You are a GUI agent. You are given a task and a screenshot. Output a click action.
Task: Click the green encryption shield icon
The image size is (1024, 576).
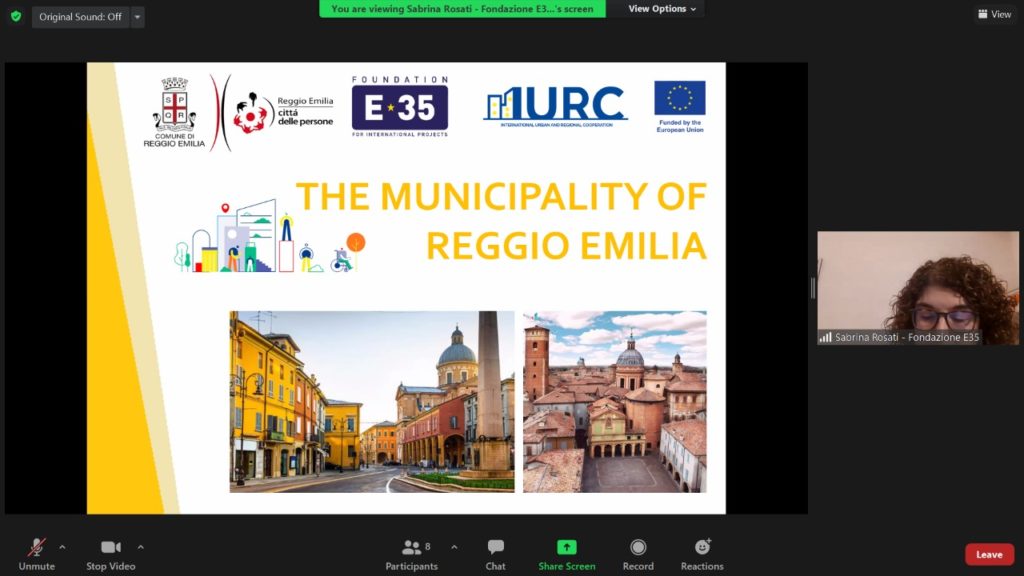pos(15,16)
